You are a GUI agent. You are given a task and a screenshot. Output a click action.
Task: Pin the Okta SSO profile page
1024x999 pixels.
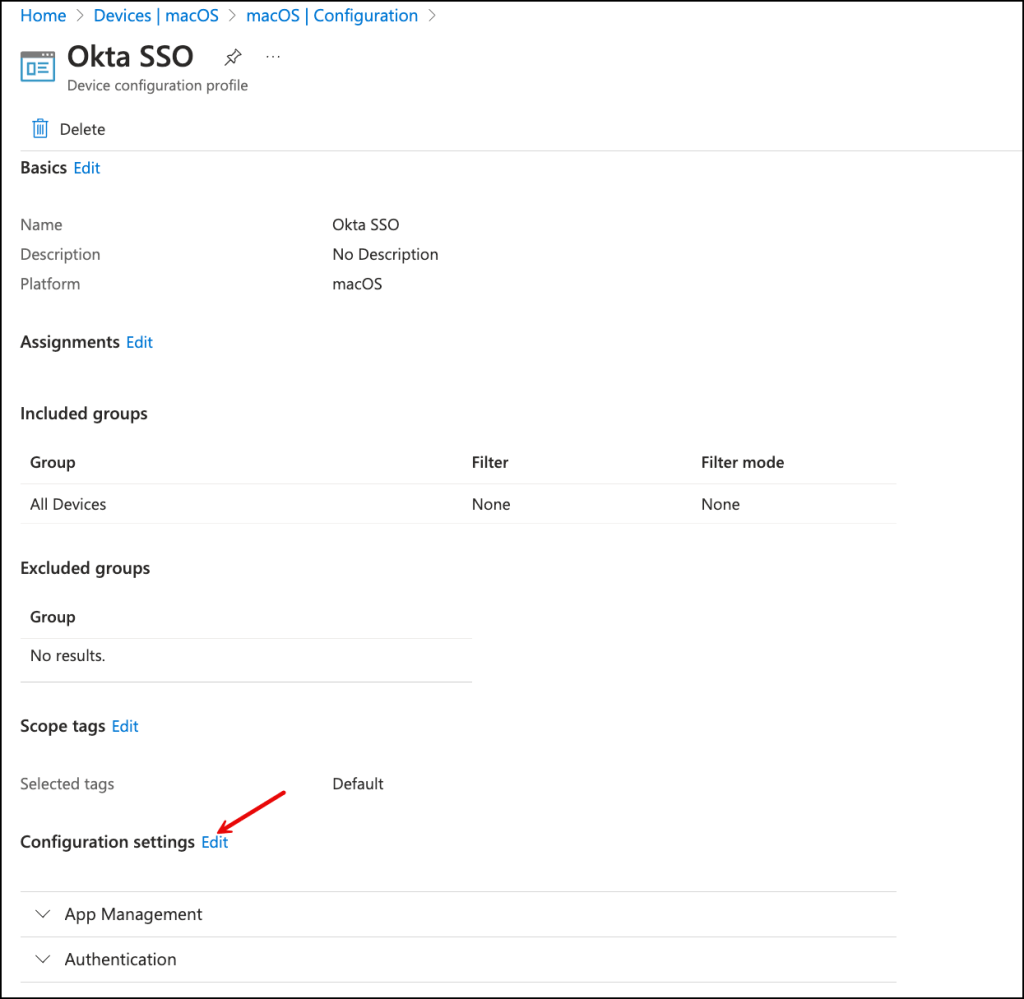click(233, 57)
